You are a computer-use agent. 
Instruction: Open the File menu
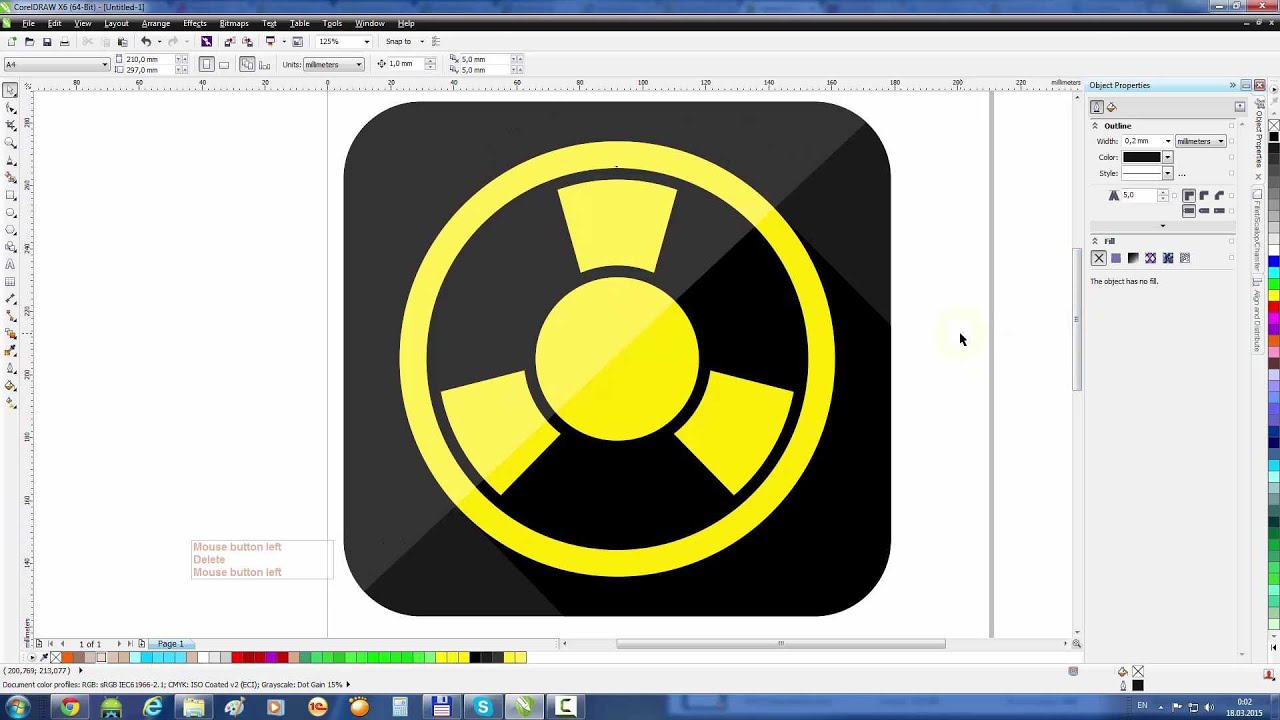29,23
